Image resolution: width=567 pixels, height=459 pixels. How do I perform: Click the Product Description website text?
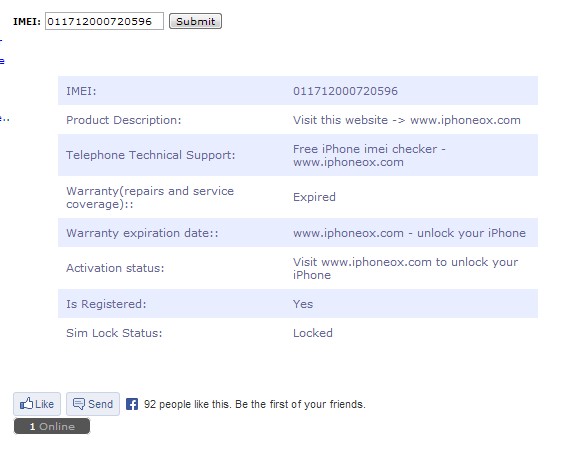coord(407,120)
